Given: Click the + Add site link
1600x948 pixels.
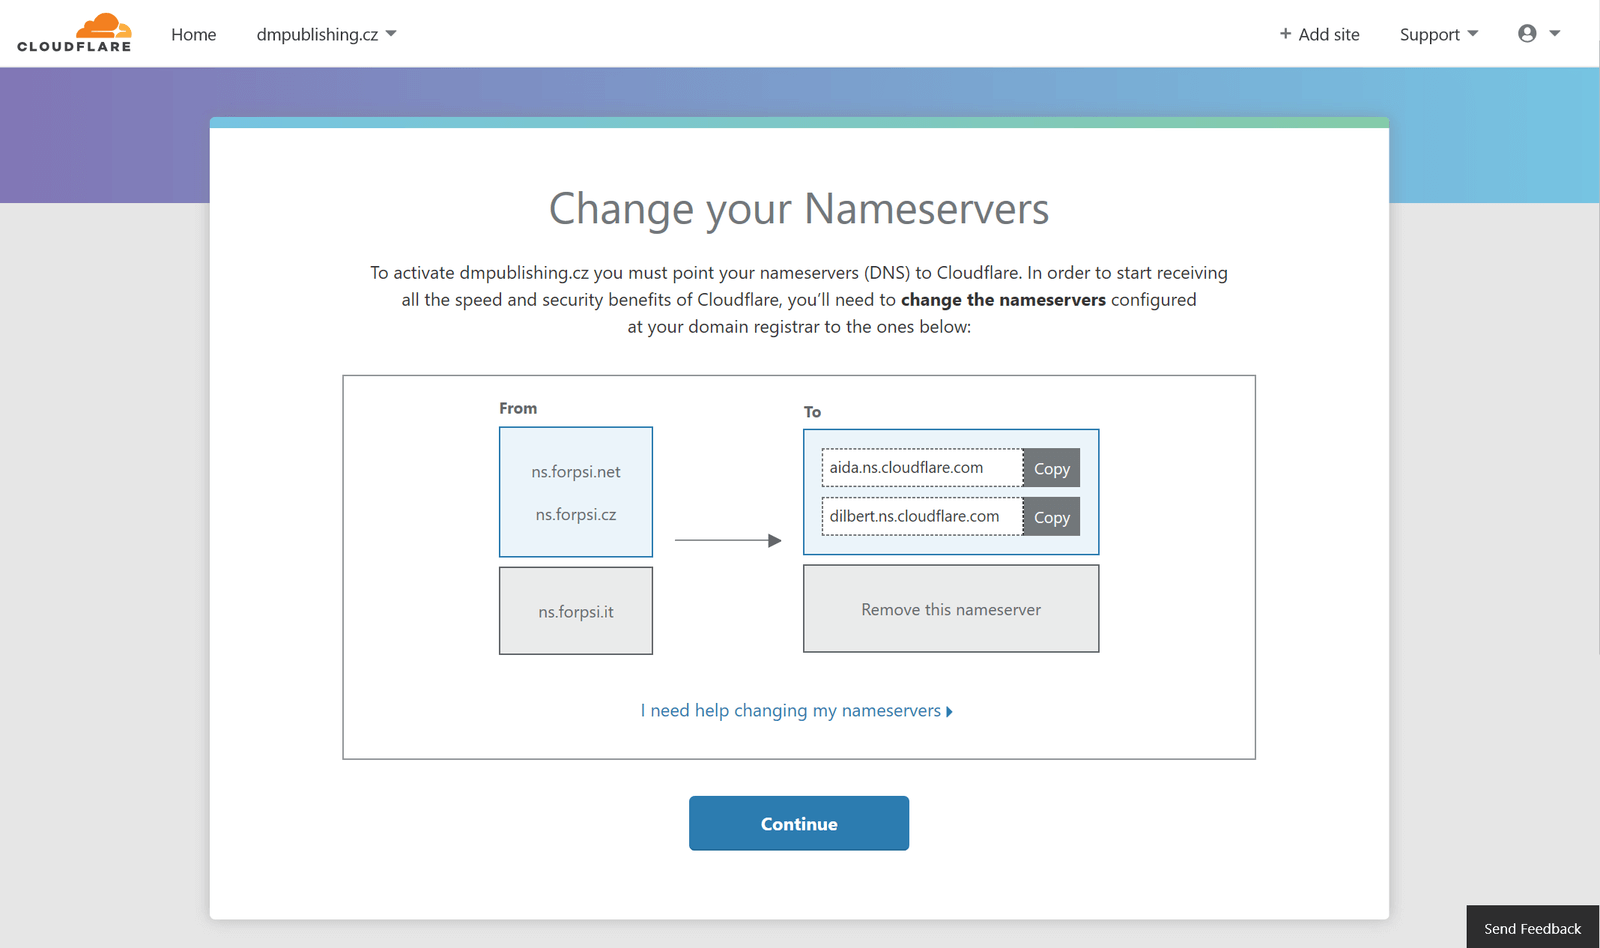Looking at the screenshot, I should coord(1319,34).
